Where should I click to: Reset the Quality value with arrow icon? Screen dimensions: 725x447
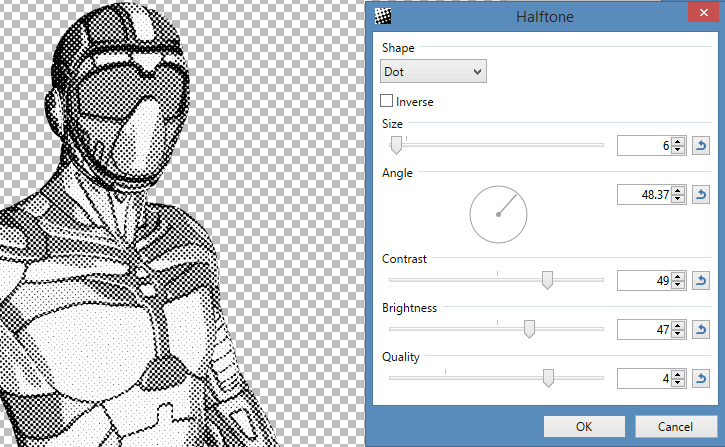point(702,378)
